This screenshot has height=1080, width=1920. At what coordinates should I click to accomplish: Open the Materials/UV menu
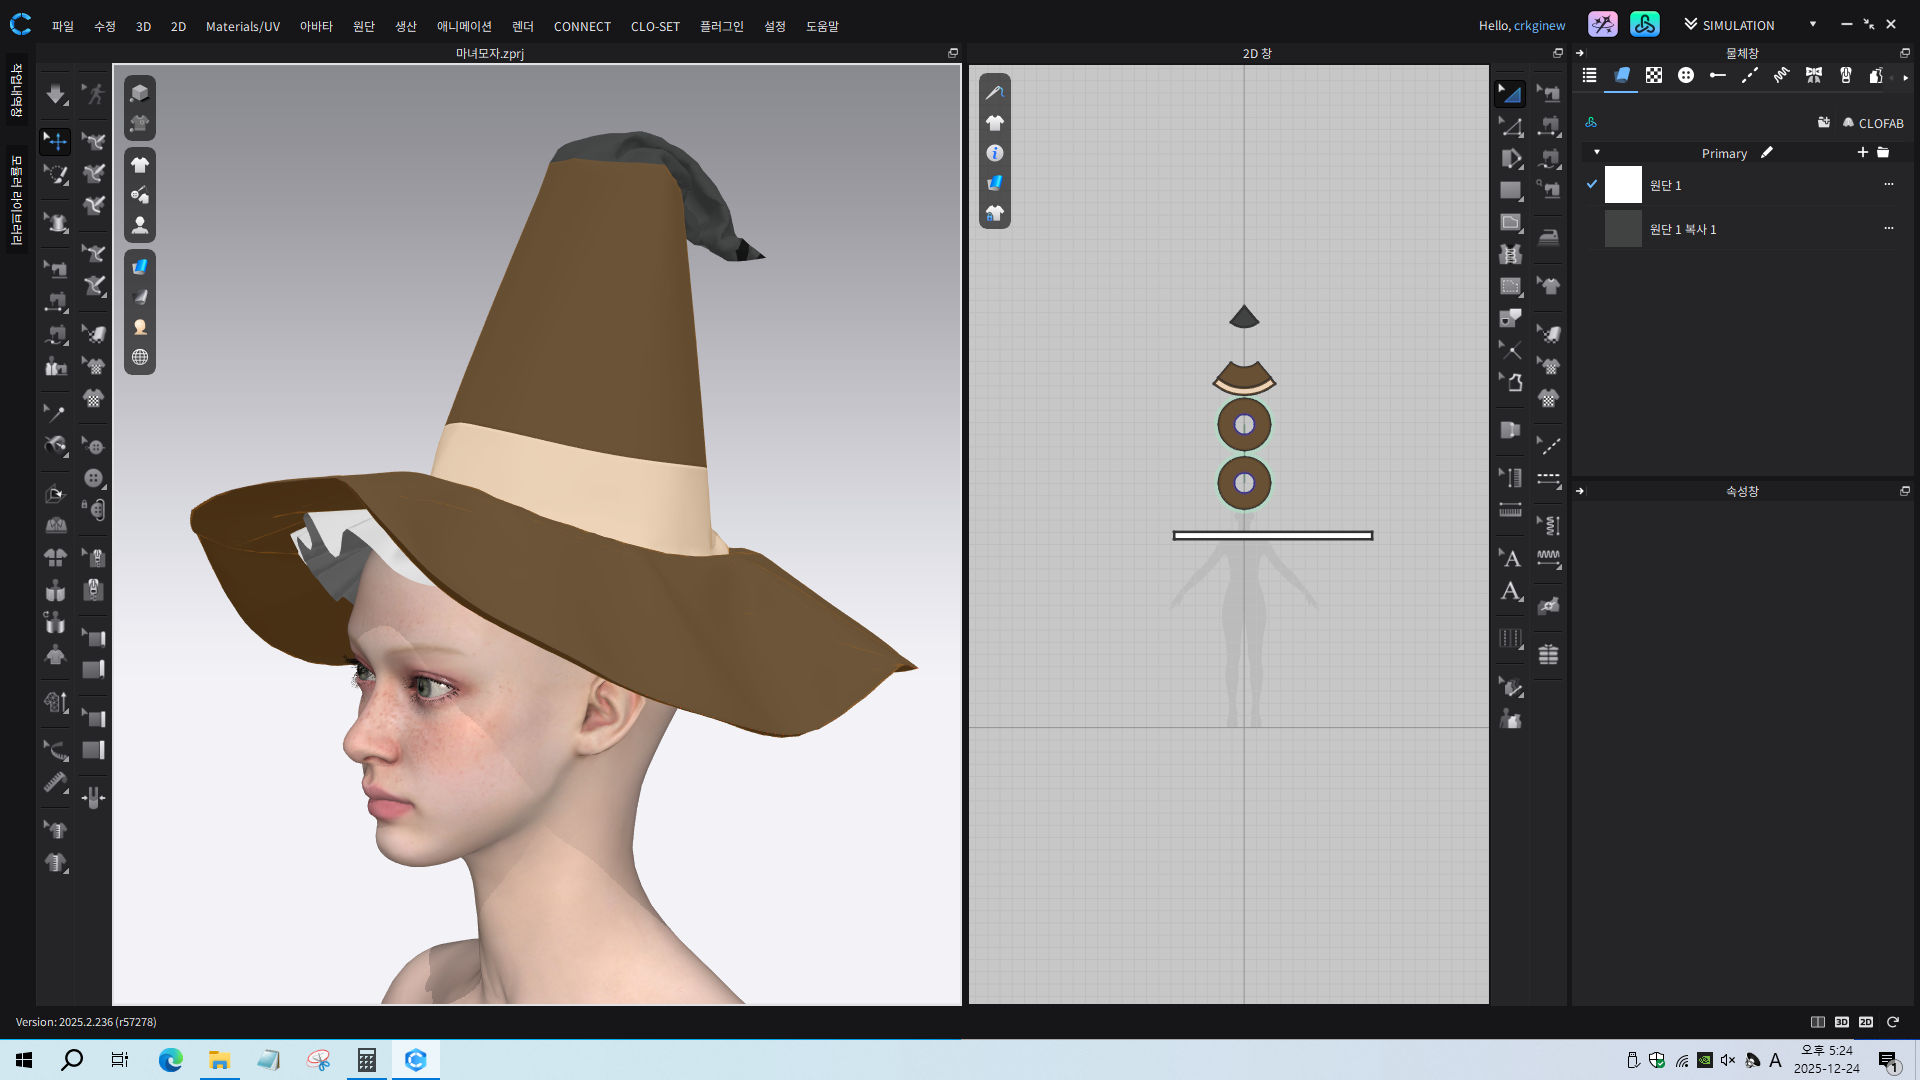pos(242,26)
